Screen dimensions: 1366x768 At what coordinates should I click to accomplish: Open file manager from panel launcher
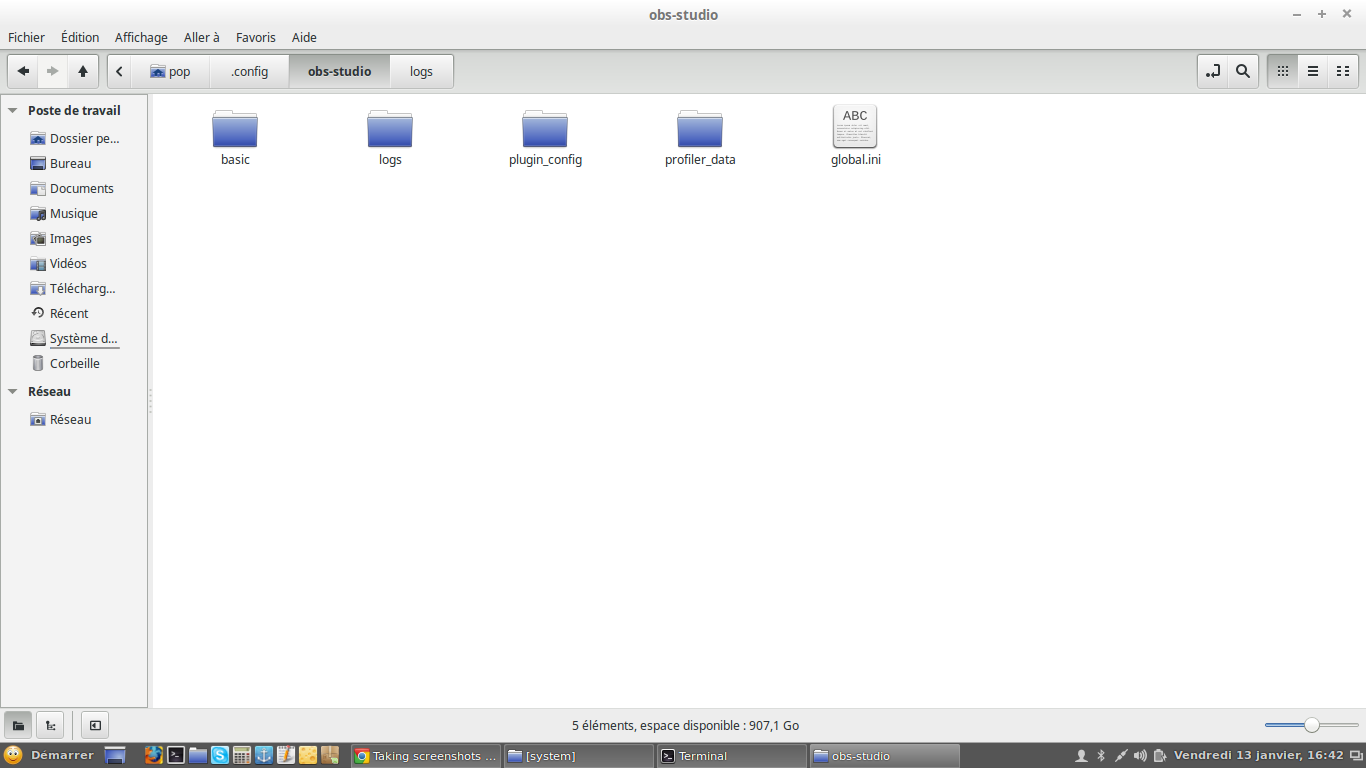(197, 756)
